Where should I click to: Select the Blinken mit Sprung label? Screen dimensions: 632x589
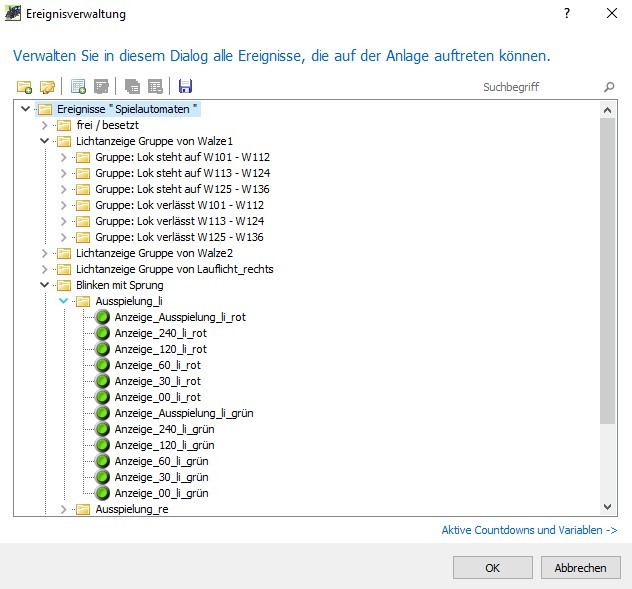[120, 285]
